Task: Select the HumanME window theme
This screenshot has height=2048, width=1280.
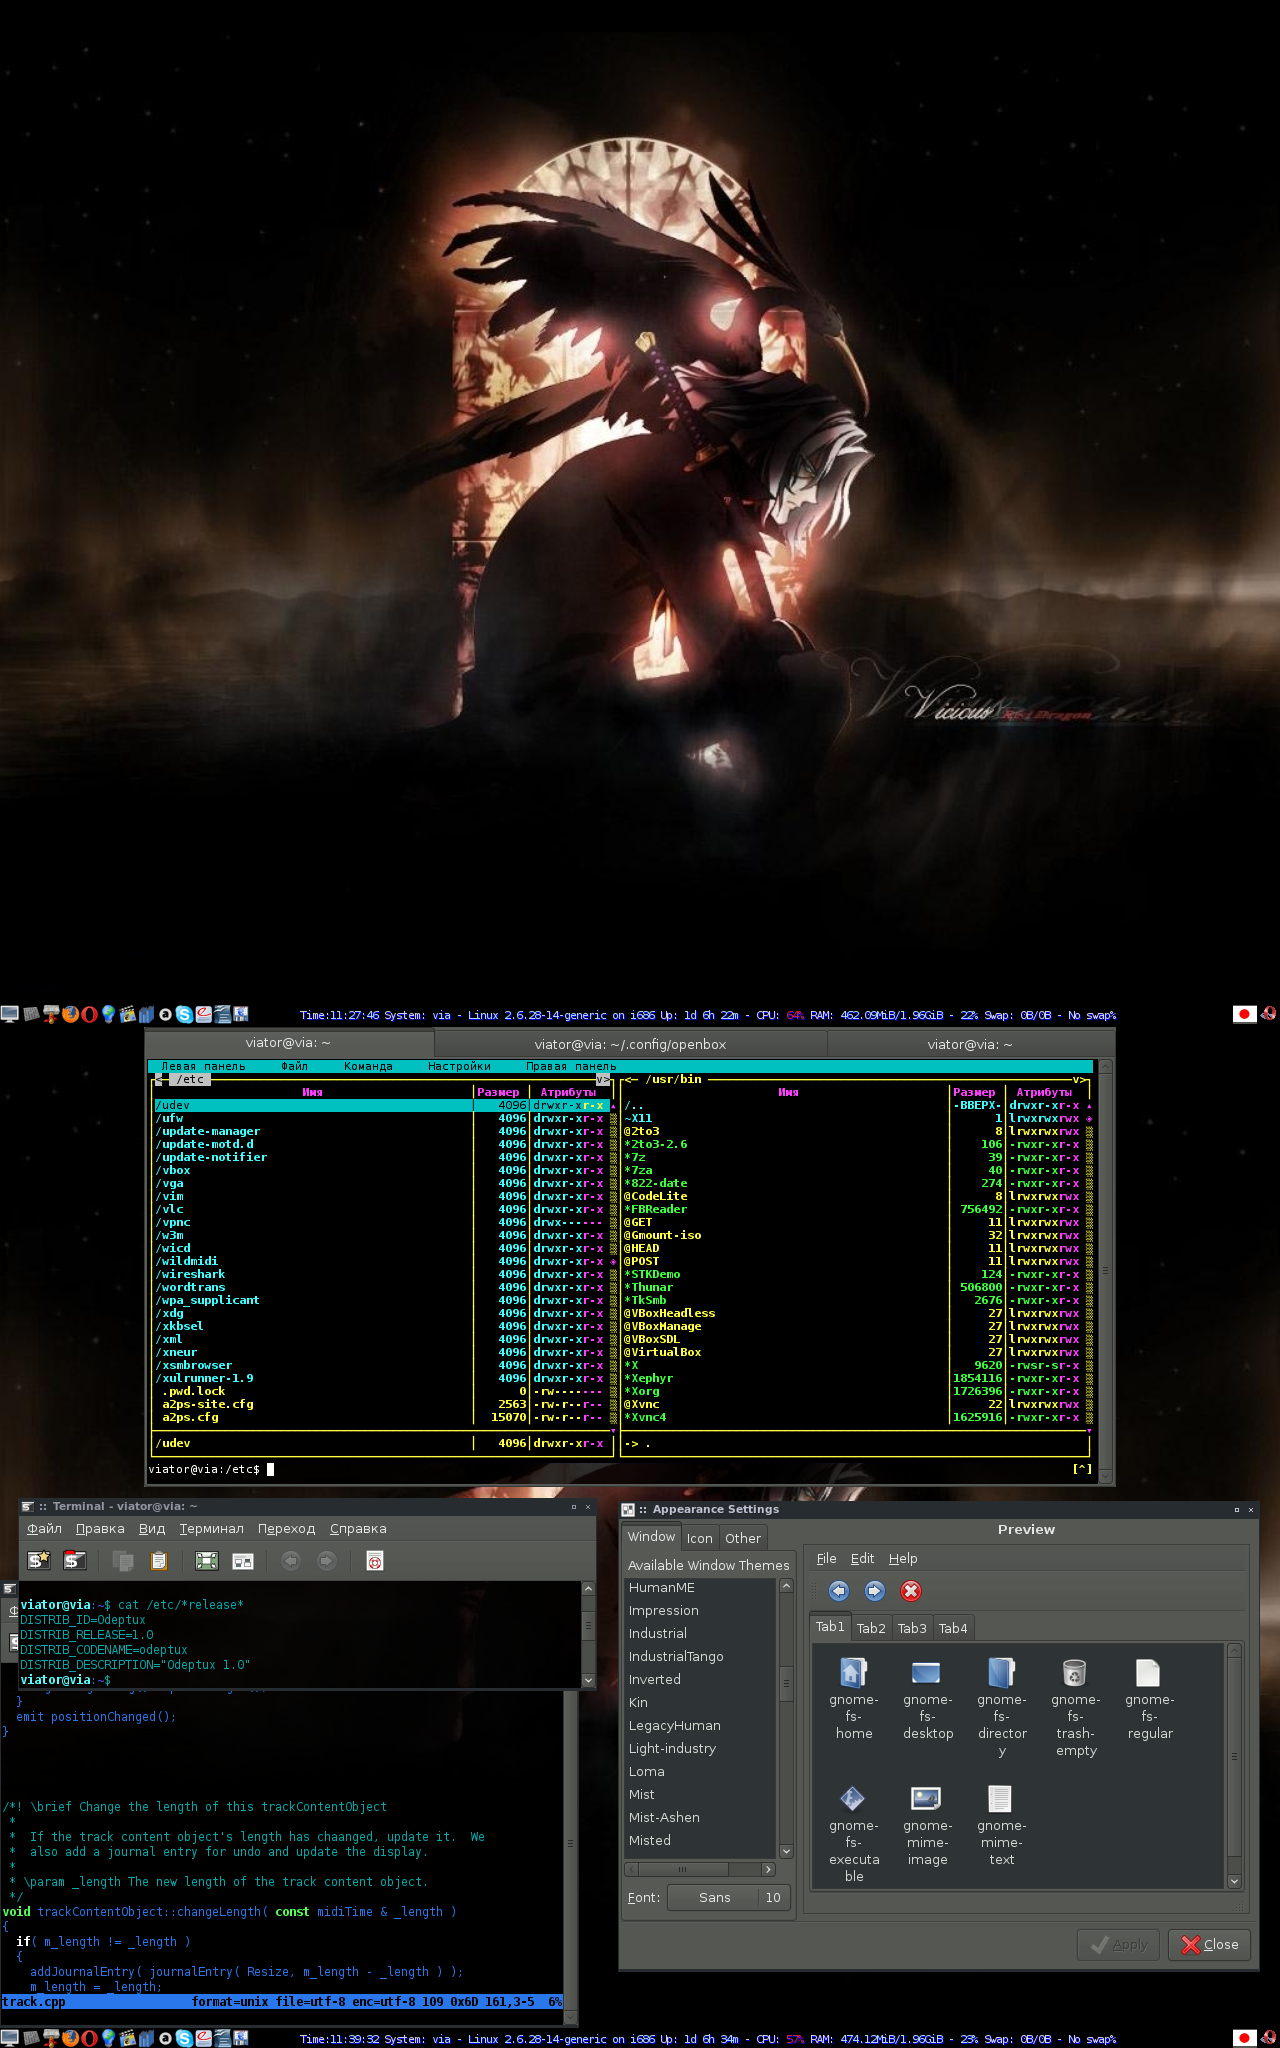Action: point(700,1587)
